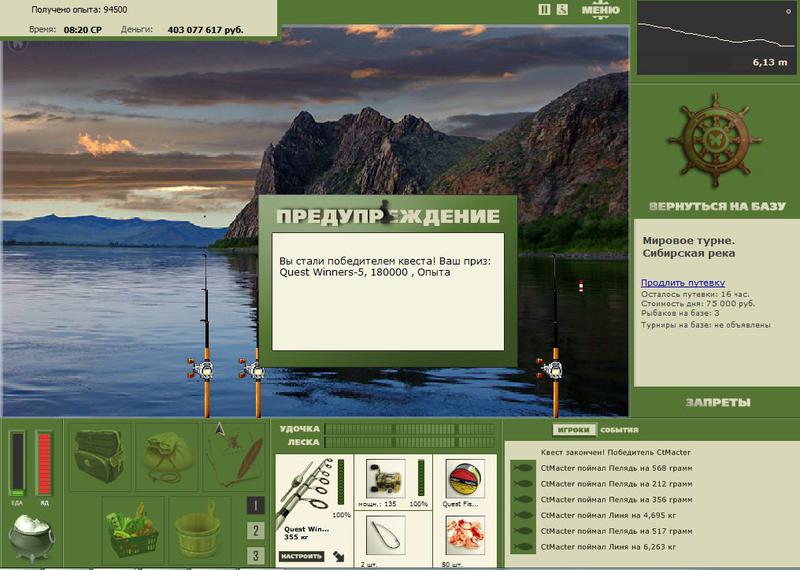
Task: Click the УДОЧКА tension bar
Action: tap(410, 429)
